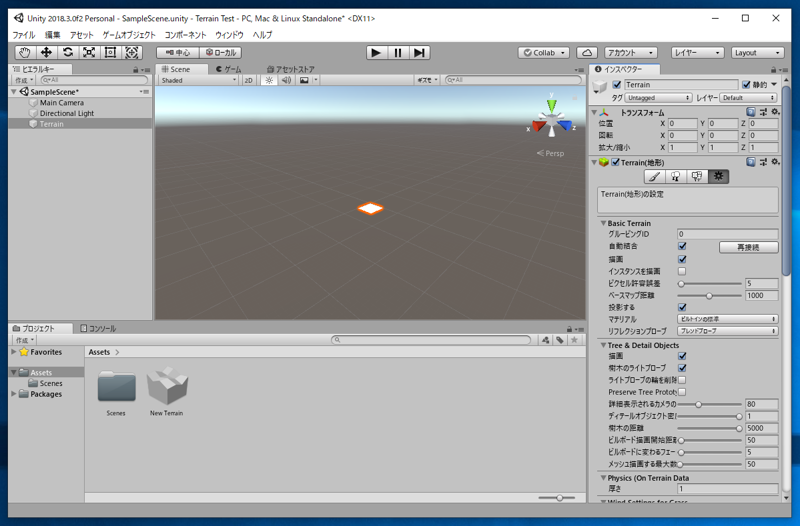Expand the Packages folder
The image size is (800, 526).
tap(14, 393)
